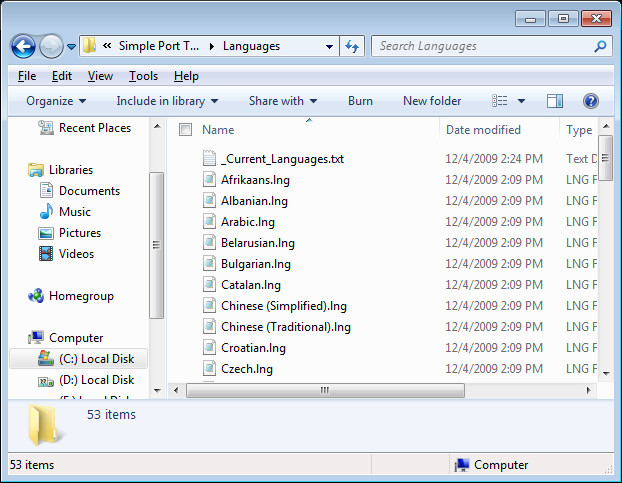The height and width of the screenshot is (483, 622).
Task: Open the Edit menu
Action: [61, 76]
